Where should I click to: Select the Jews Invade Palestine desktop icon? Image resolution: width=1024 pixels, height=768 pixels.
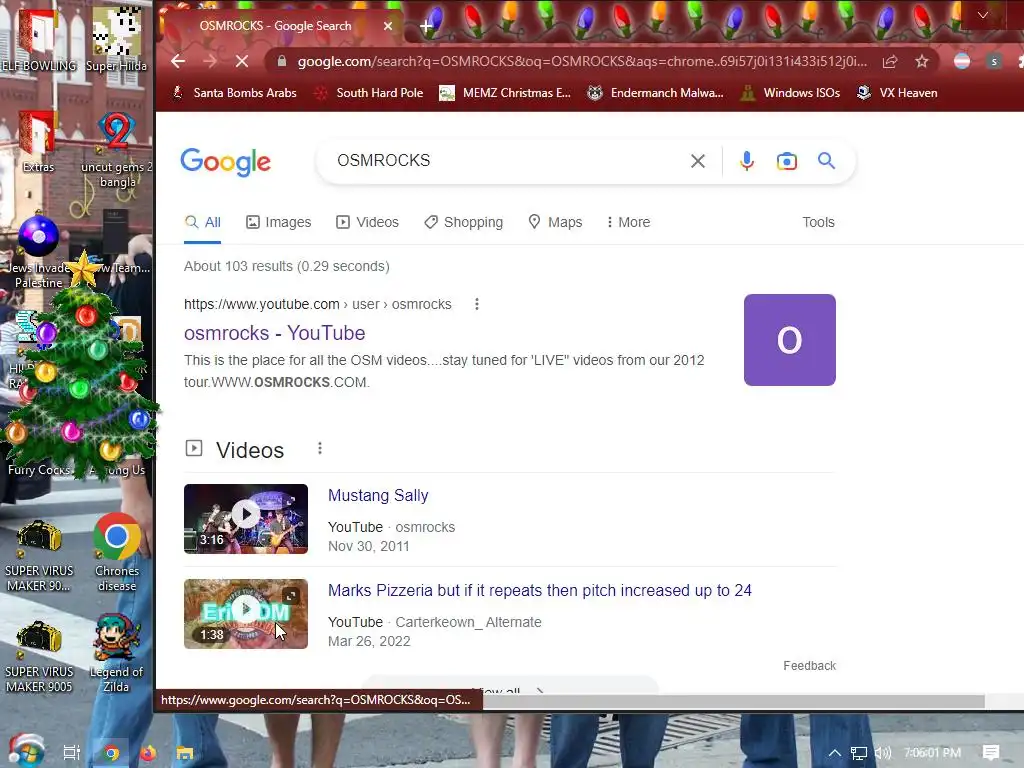click(x=38, y=251)
